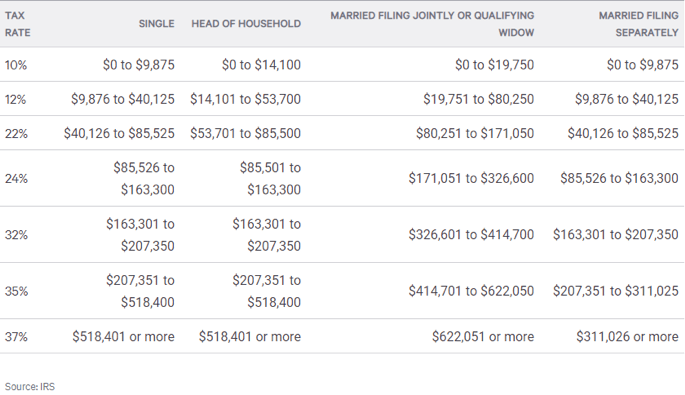Select the $326,601 to $414,700 cell

[471, 235]
